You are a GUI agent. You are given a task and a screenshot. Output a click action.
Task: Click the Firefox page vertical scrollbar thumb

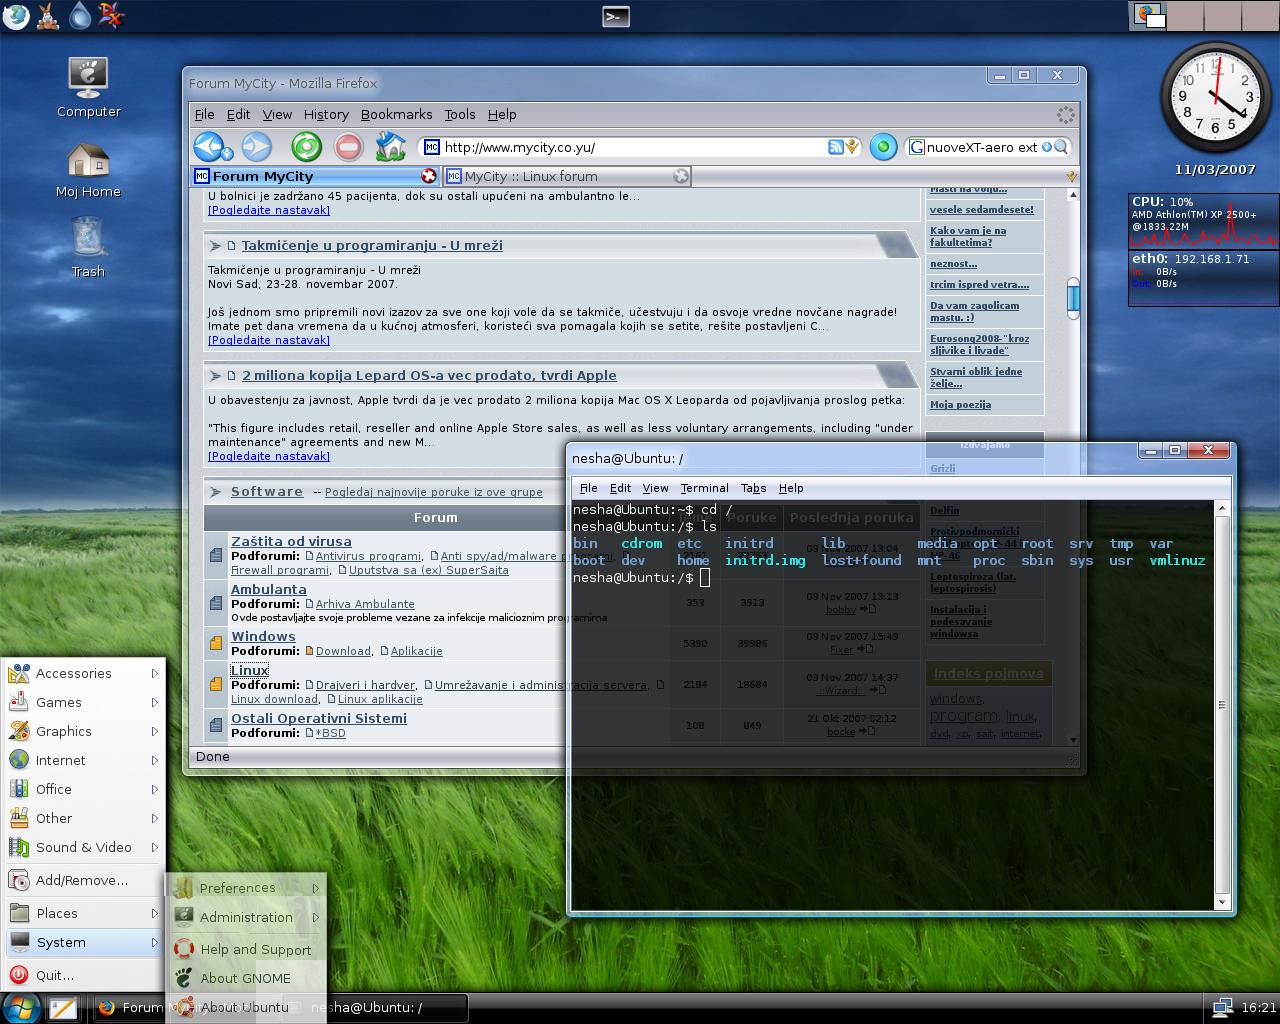(1073, 298)
